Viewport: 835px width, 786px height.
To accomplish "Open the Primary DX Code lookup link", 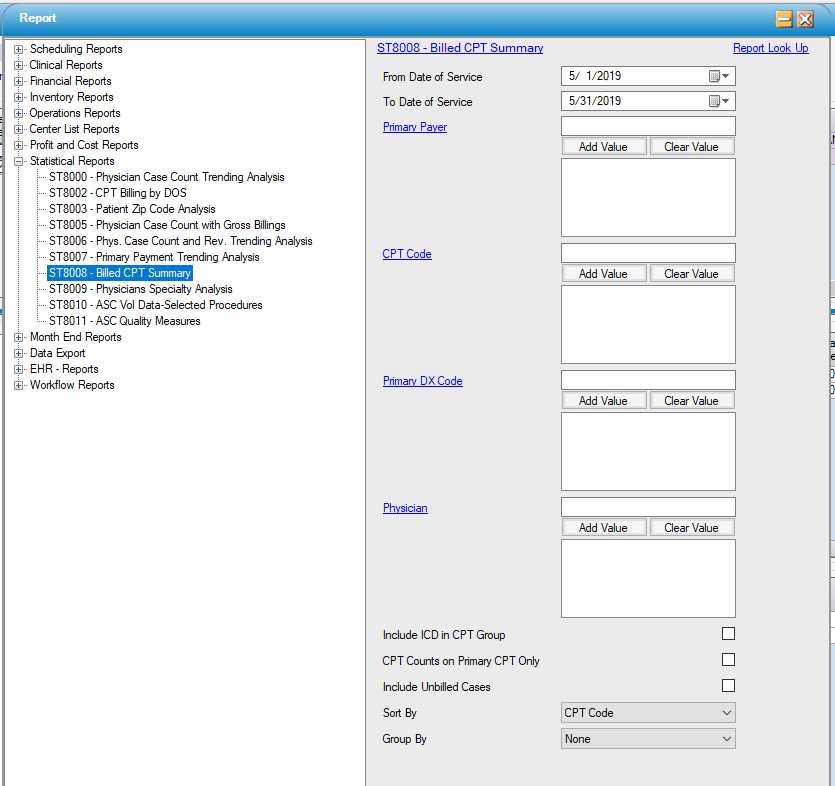I will (x=422, y=381).
